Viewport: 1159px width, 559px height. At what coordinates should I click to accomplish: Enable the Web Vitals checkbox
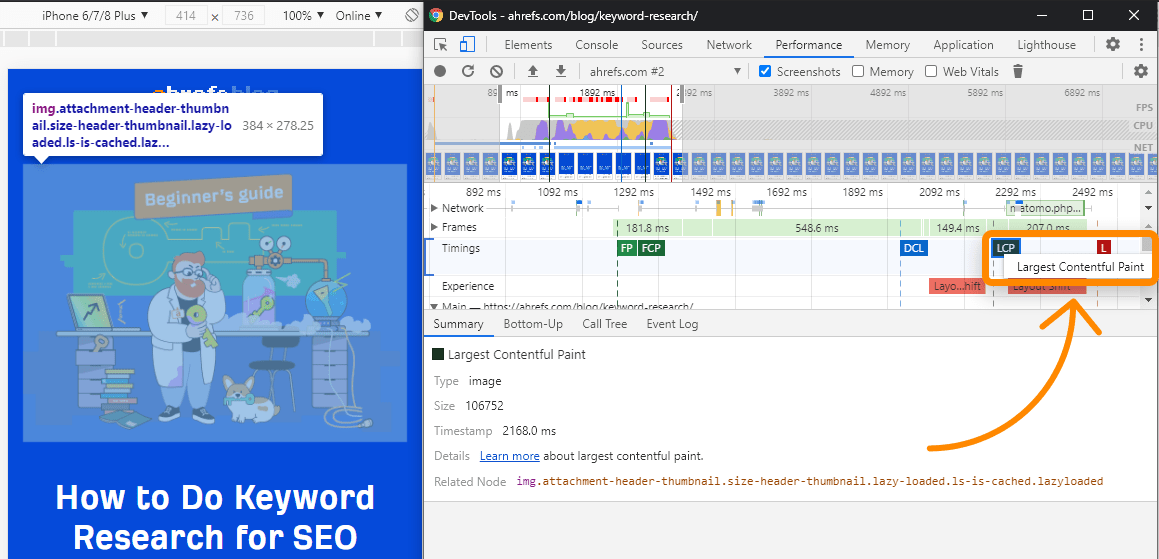[x=931, y=71]
